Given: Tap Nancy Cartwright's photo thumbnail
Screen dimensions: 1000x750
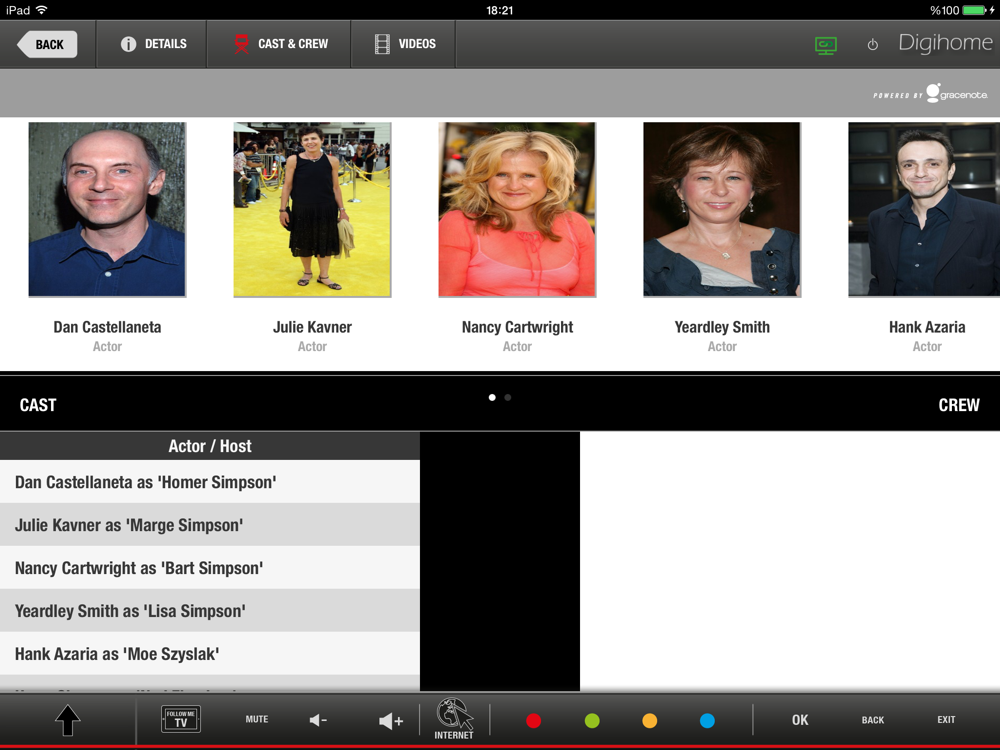Looking at the screenshot, I should pyautogui.click(x=517, y=210).
